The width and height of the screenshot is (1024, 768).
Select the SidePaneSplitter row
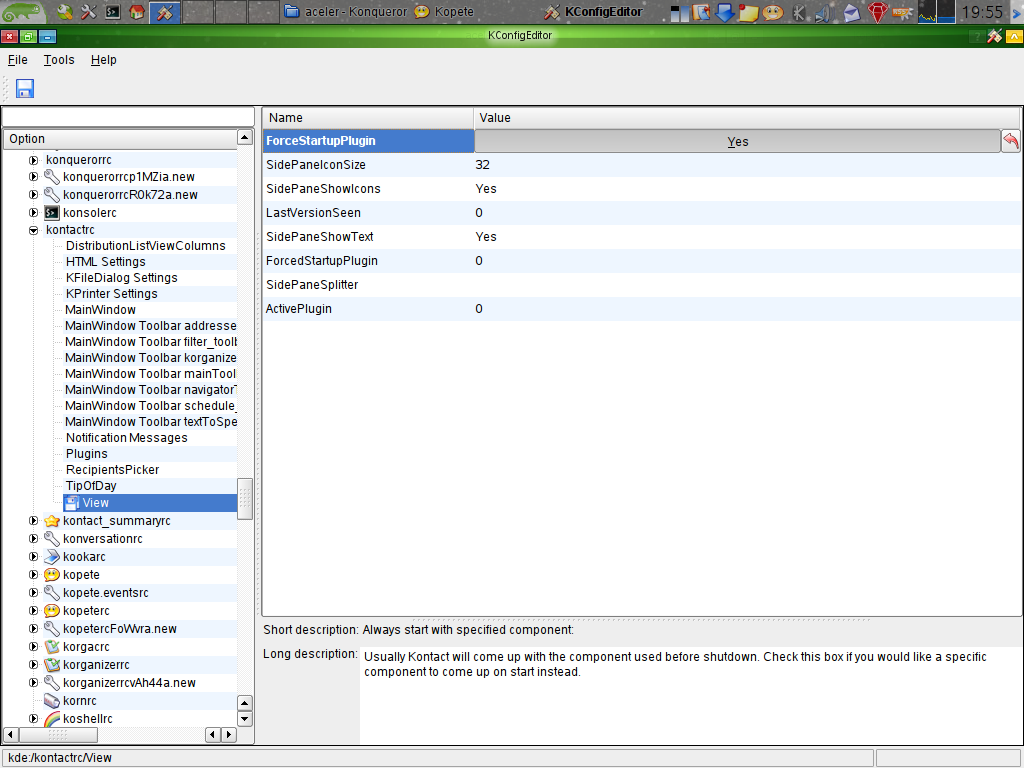(642, 285)
